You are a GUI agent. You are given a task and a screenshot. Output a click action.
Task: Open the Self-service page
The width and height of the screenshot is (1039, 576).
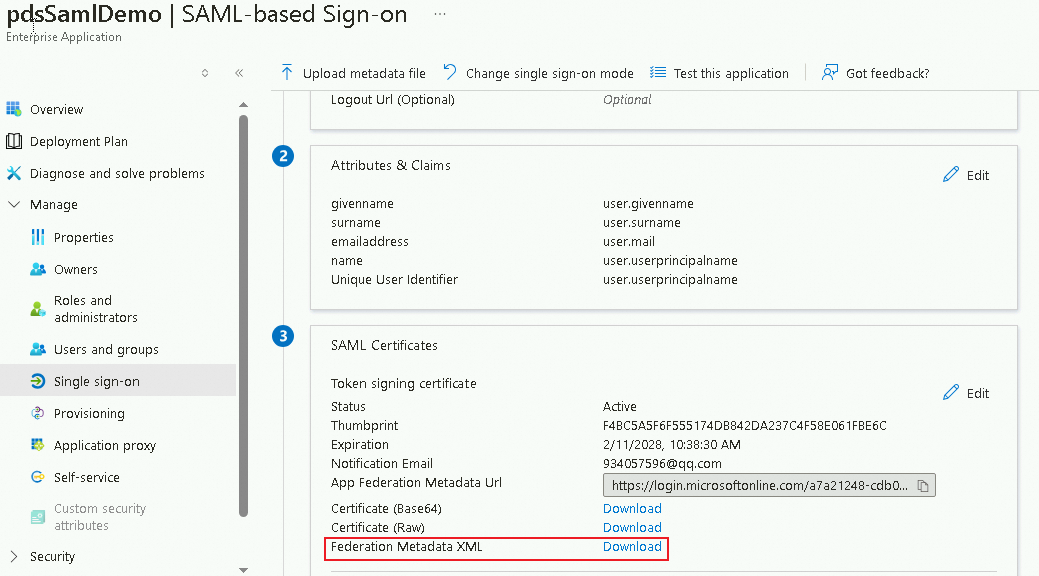pos(87,477)
